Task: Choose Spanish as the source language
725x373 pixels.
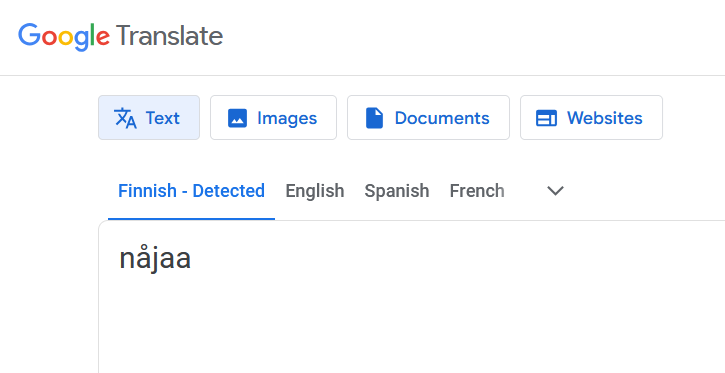Action: [x=397, y=191]
